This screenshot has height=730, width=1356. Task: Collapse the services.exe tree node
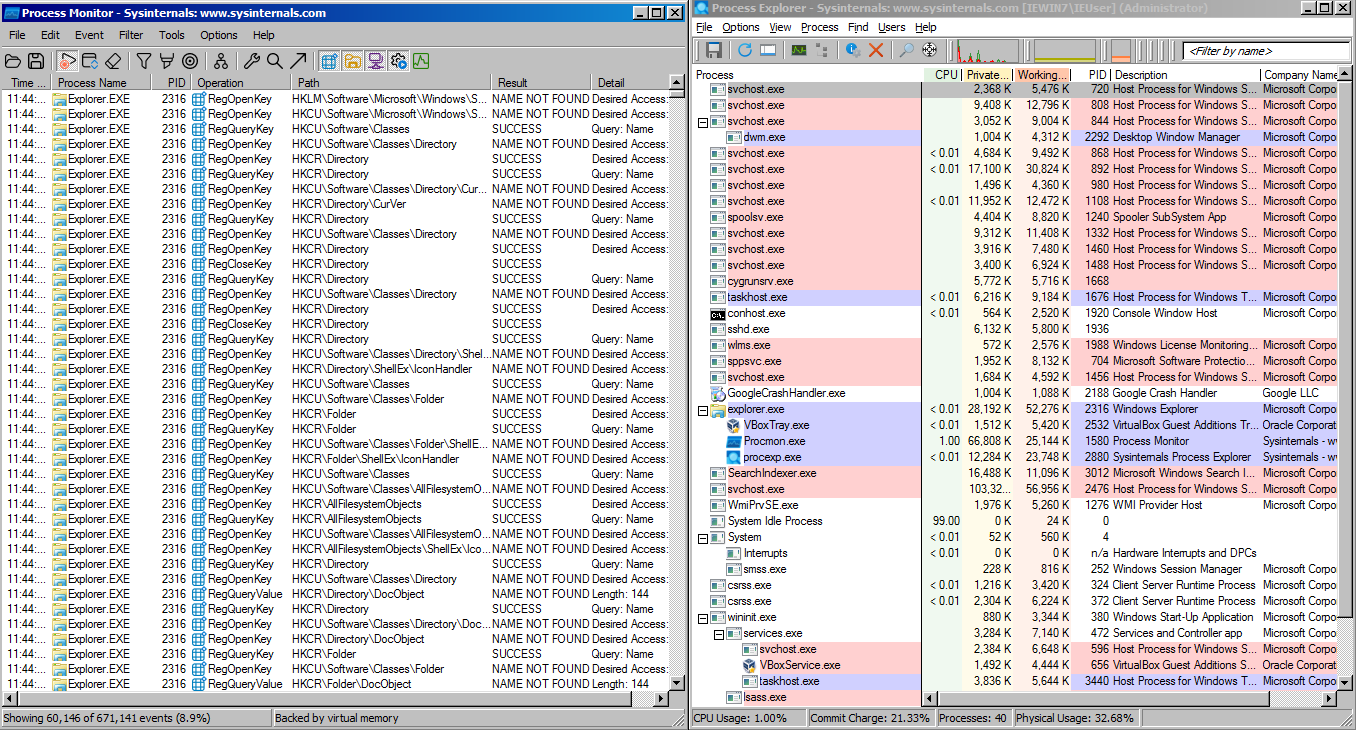[x=718, y=634]
